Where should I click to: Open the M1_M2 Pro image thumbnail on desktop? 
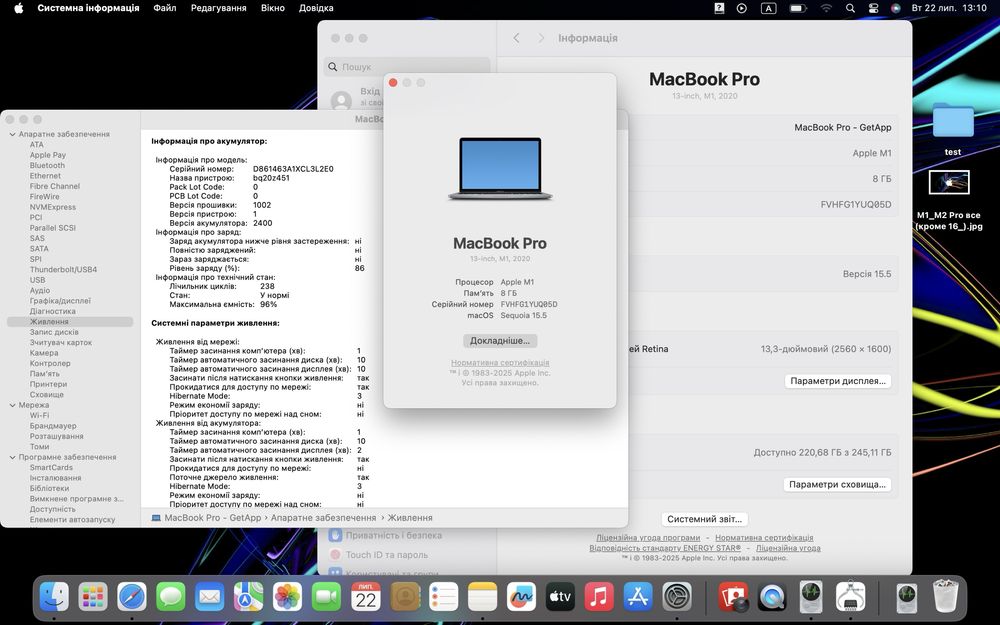(949, 184)
